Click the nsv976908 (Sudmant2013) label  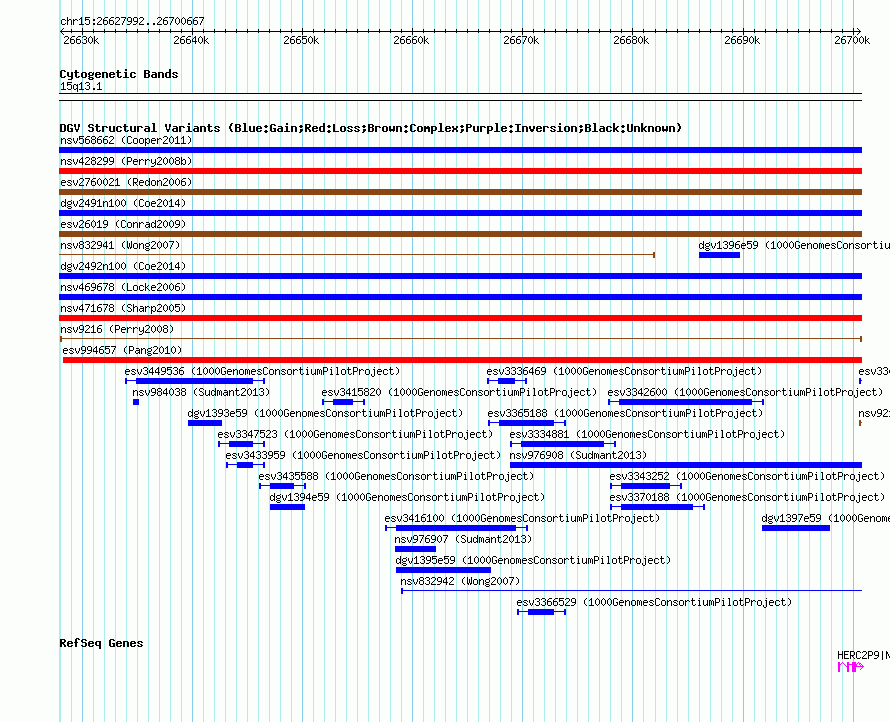click(x=578, y=455)
